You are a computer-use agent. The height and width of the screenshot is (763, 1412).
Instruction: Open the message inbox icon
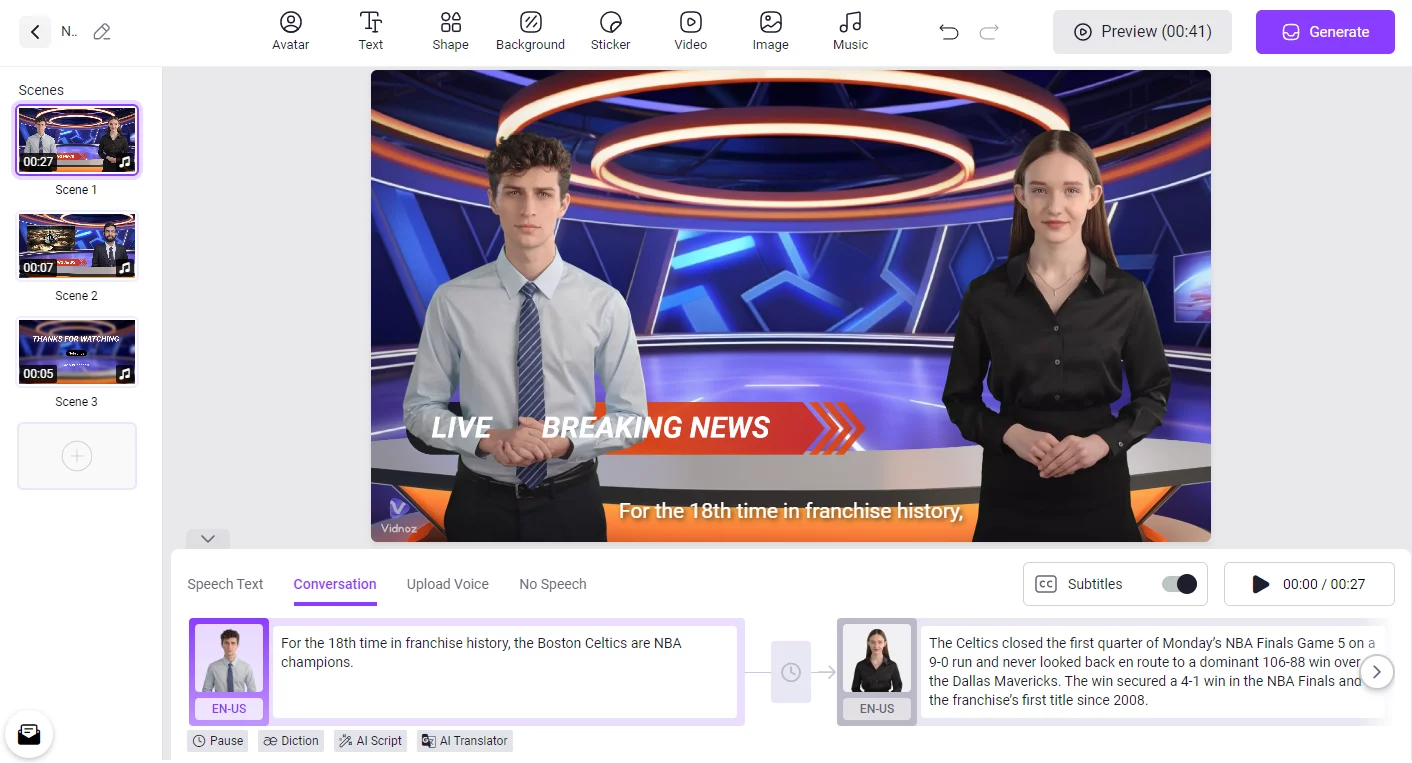coord(29,735)
